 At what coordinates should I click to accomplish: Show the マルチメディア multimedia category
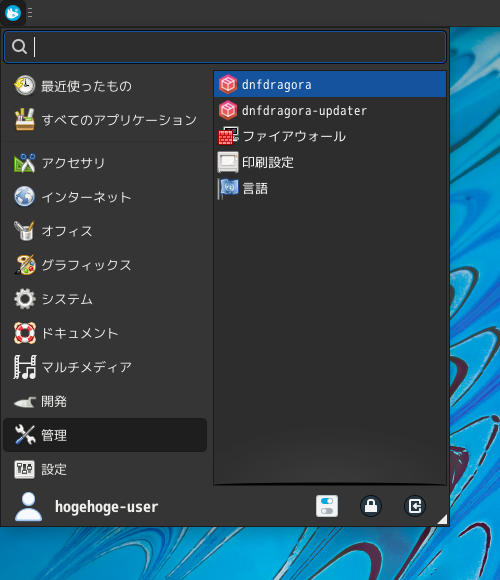click(x=105, y=367)
